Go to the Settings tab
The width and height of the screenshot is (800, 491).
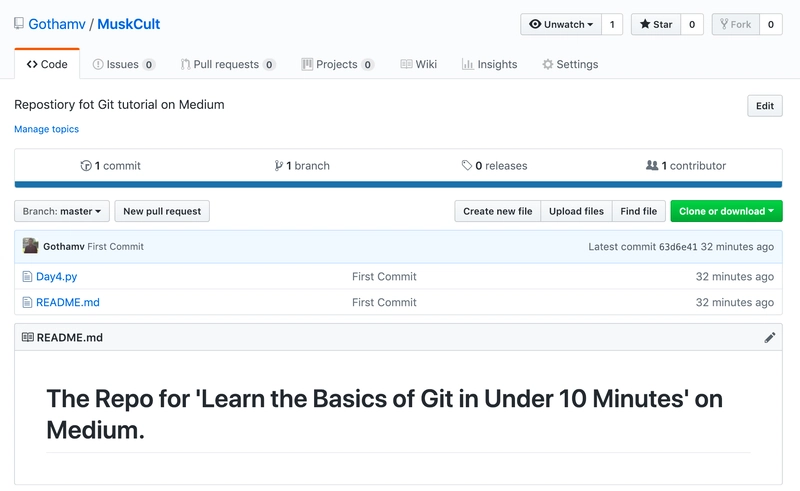tap(570, 64)
